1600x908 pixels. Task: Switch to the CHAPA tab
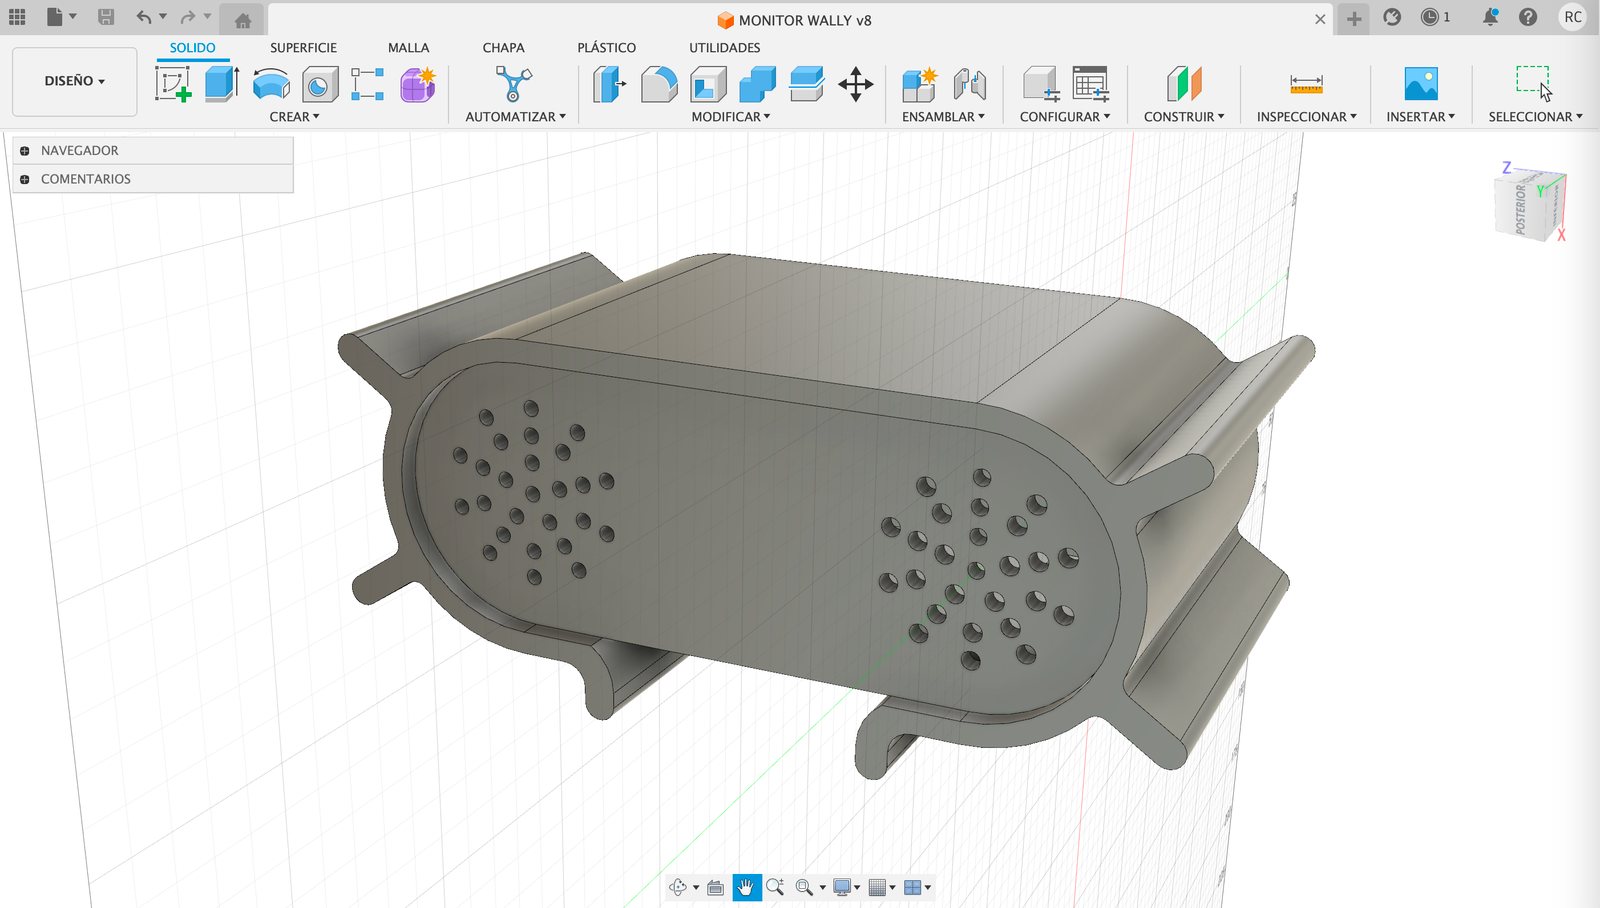click(503, 48)
